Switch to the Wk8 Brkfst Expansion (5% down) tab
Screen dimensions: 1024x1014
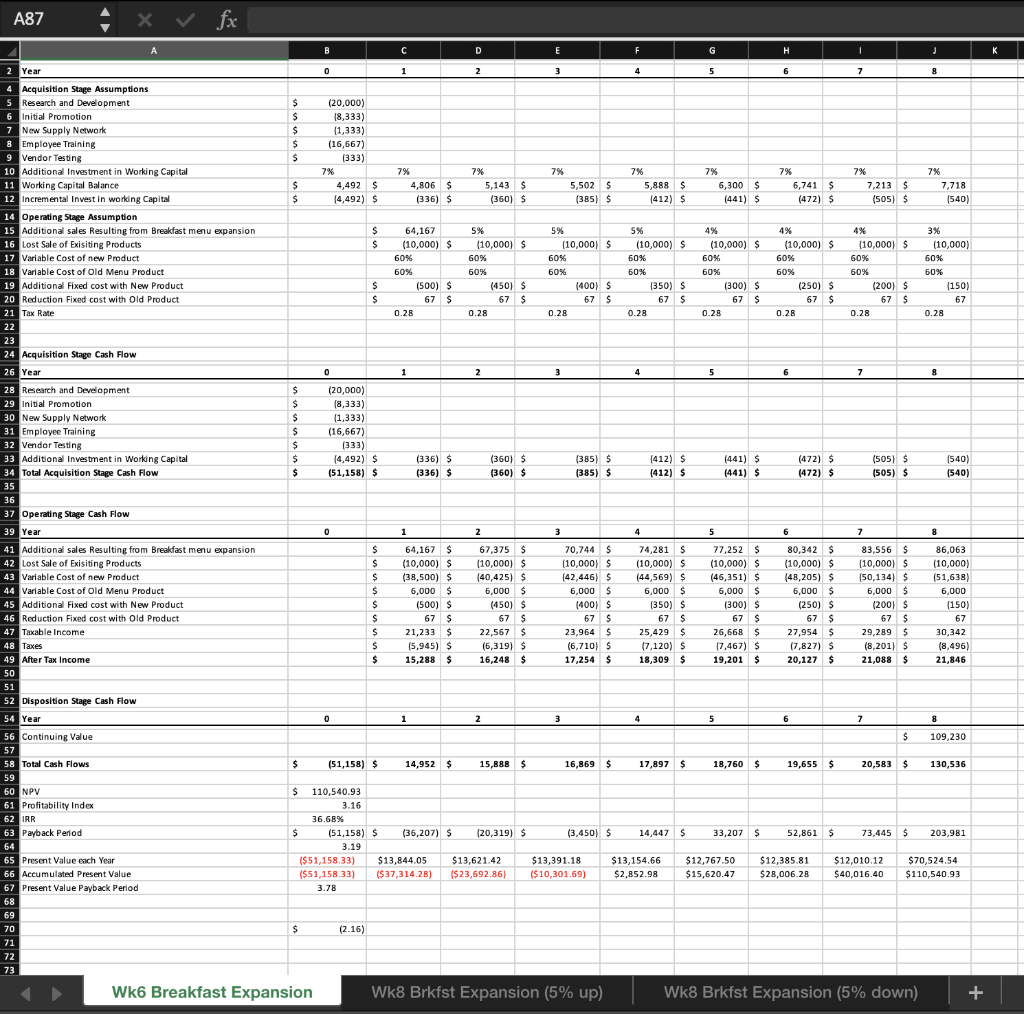(x=790, y=992)
